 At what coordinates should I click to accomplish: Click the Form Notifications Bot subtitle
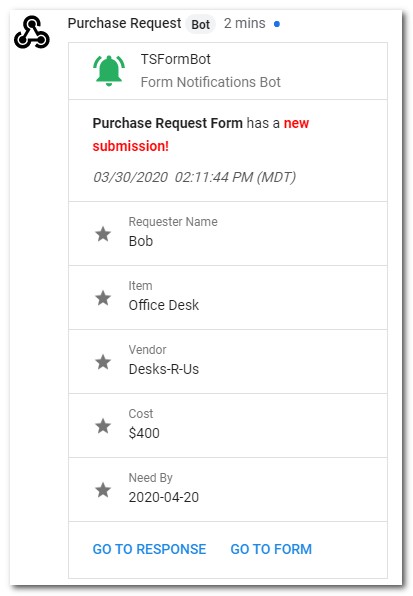(x=210, y=82)
